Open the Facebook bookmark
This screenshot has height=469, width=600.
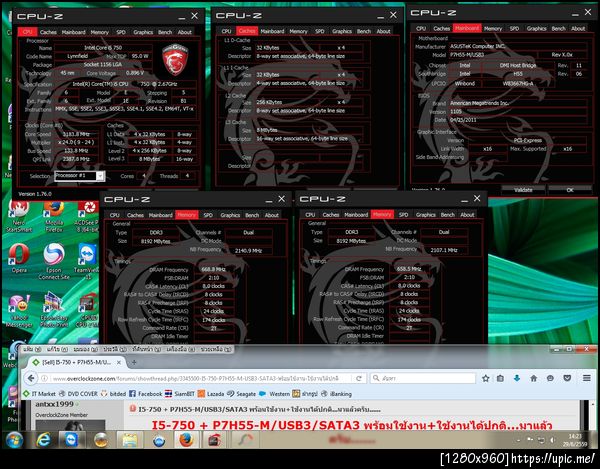[x=145, y=394]
